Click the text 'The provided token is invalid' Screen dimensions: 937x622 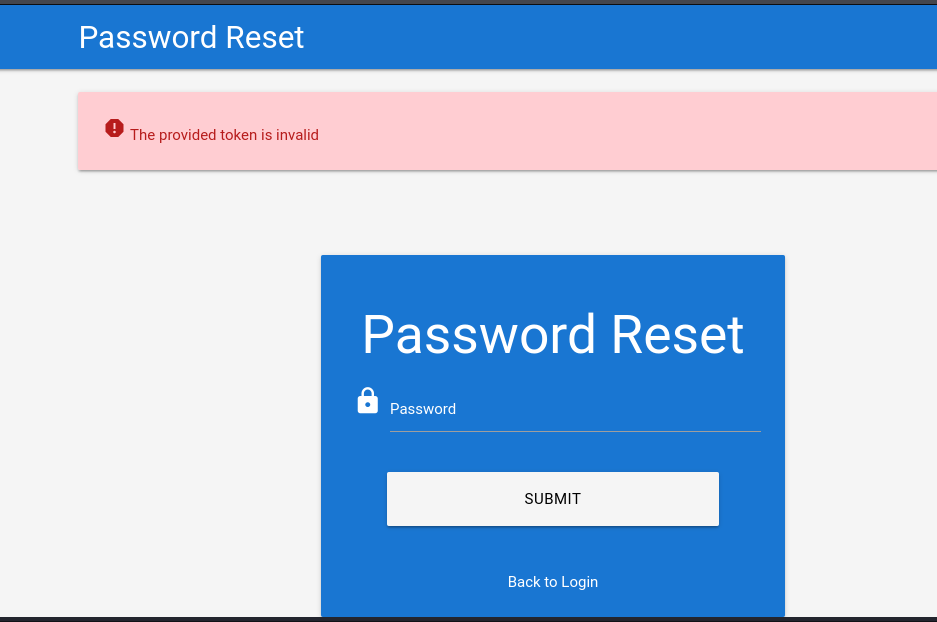click(224, 135)
